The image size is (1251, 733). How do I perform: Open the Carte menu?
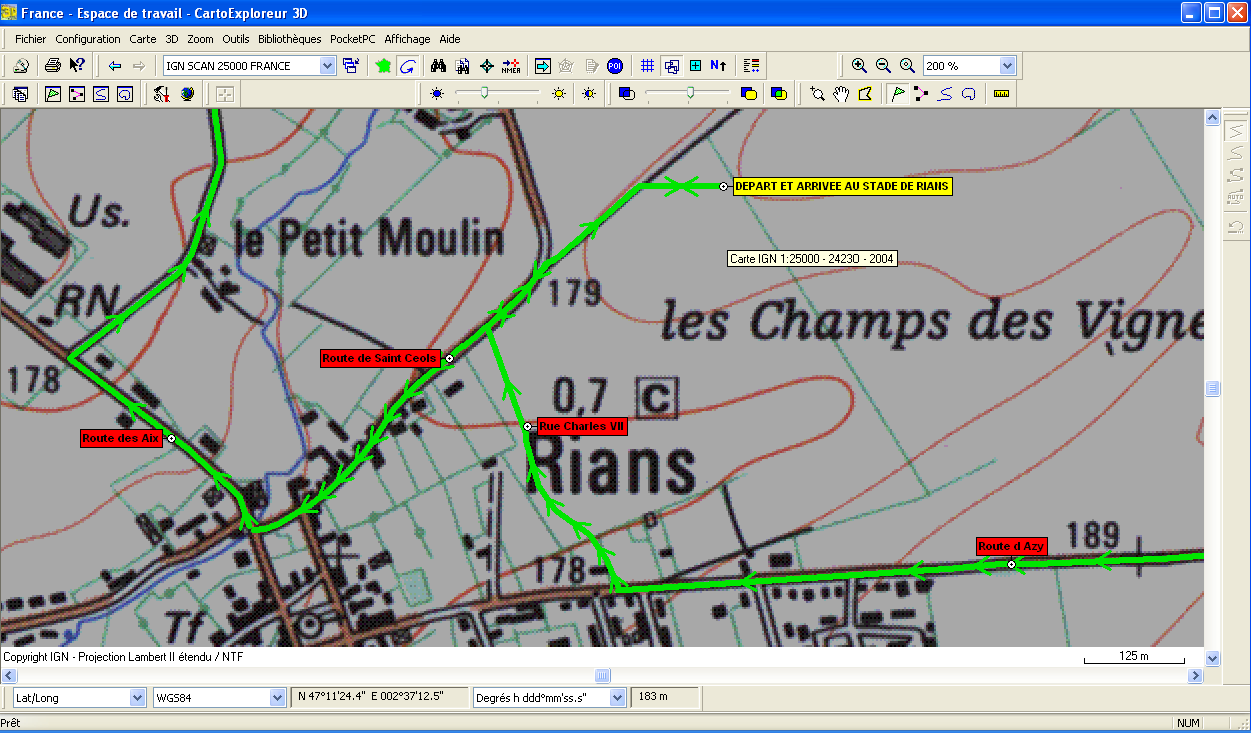pyautogui.click(x=143, y=39)
